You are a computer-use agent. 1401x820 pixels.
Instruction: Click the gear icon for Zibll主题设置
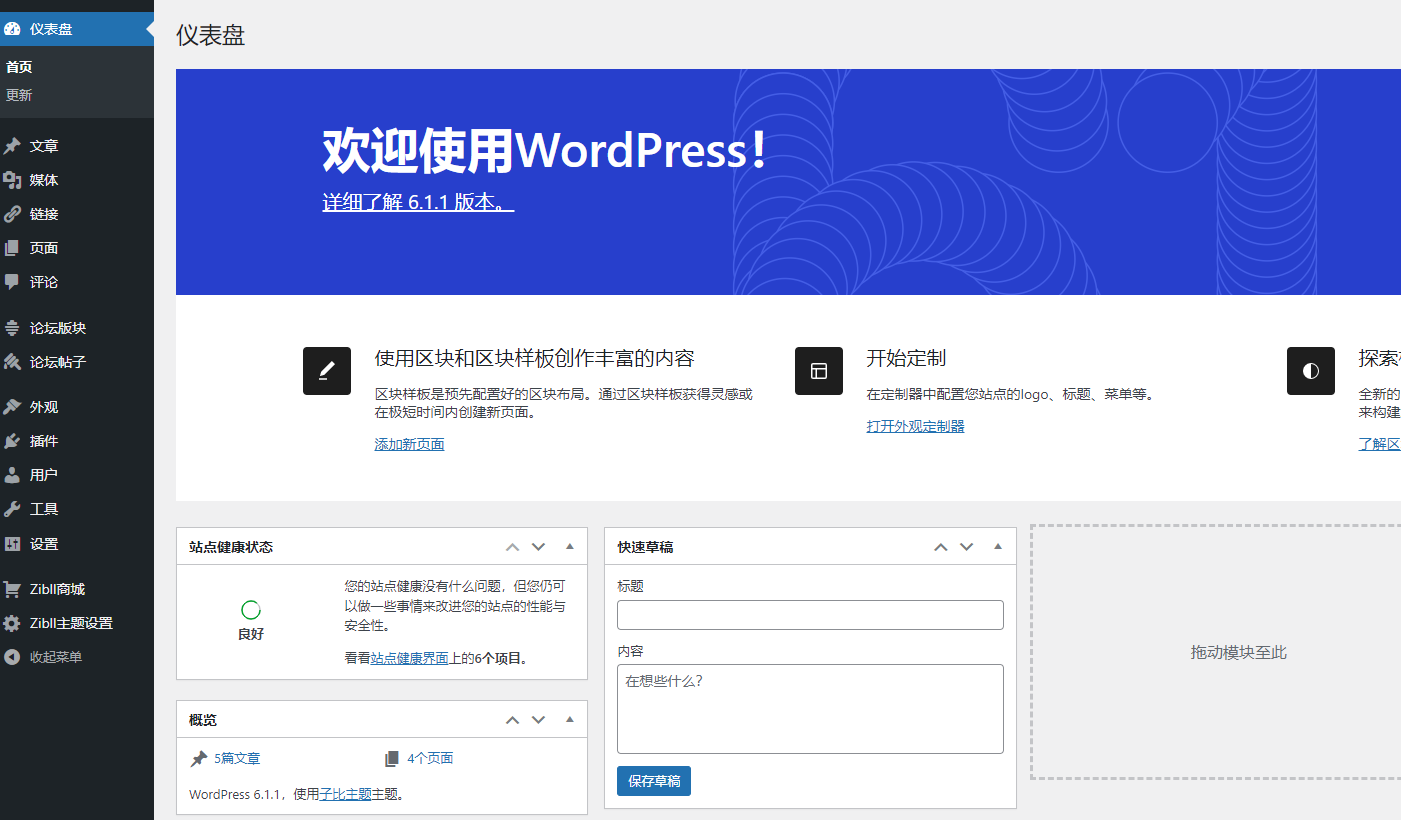12,623
